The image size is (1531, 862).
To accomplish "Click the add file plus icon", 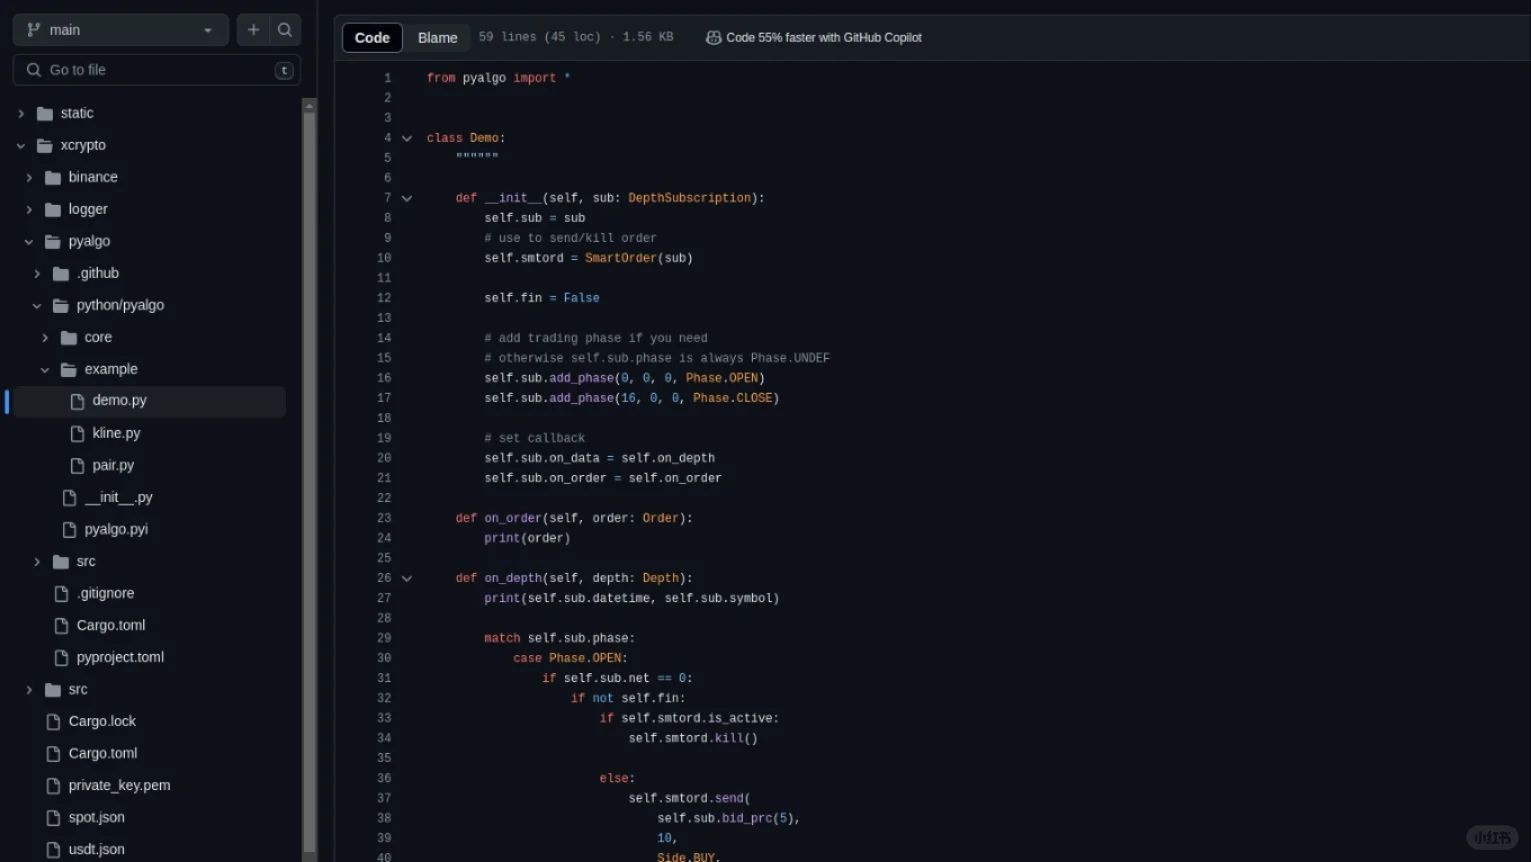I will click(x=253, y=30).
